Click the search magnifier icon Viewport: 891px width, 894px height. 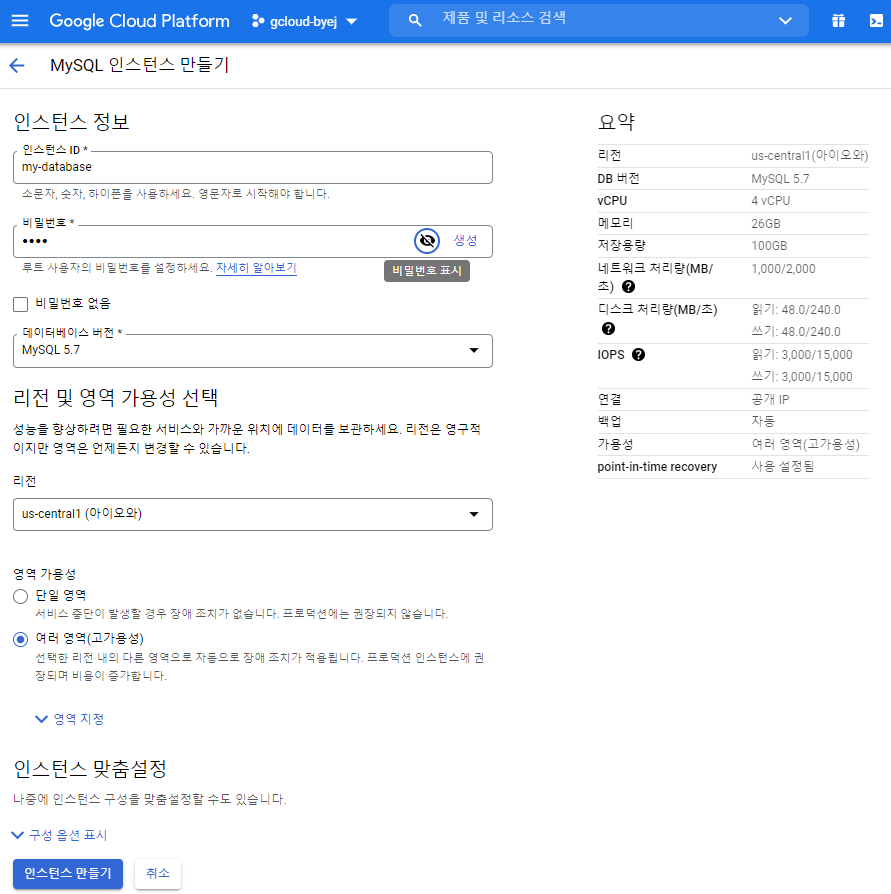(x=415, y=21)
